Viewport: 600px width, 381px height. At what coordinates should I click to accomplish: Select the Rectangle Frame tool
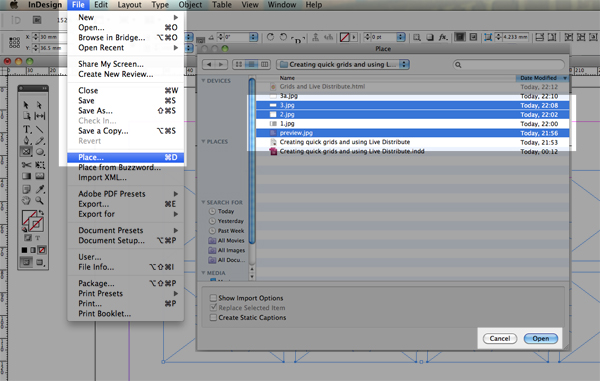(26, 152)
